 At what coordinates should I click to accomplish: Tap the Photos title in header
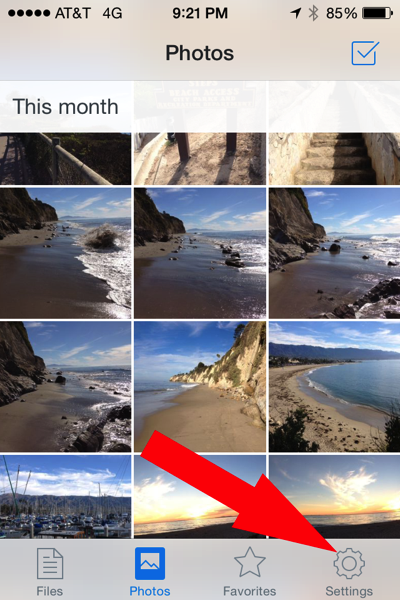tap(199, 53)
